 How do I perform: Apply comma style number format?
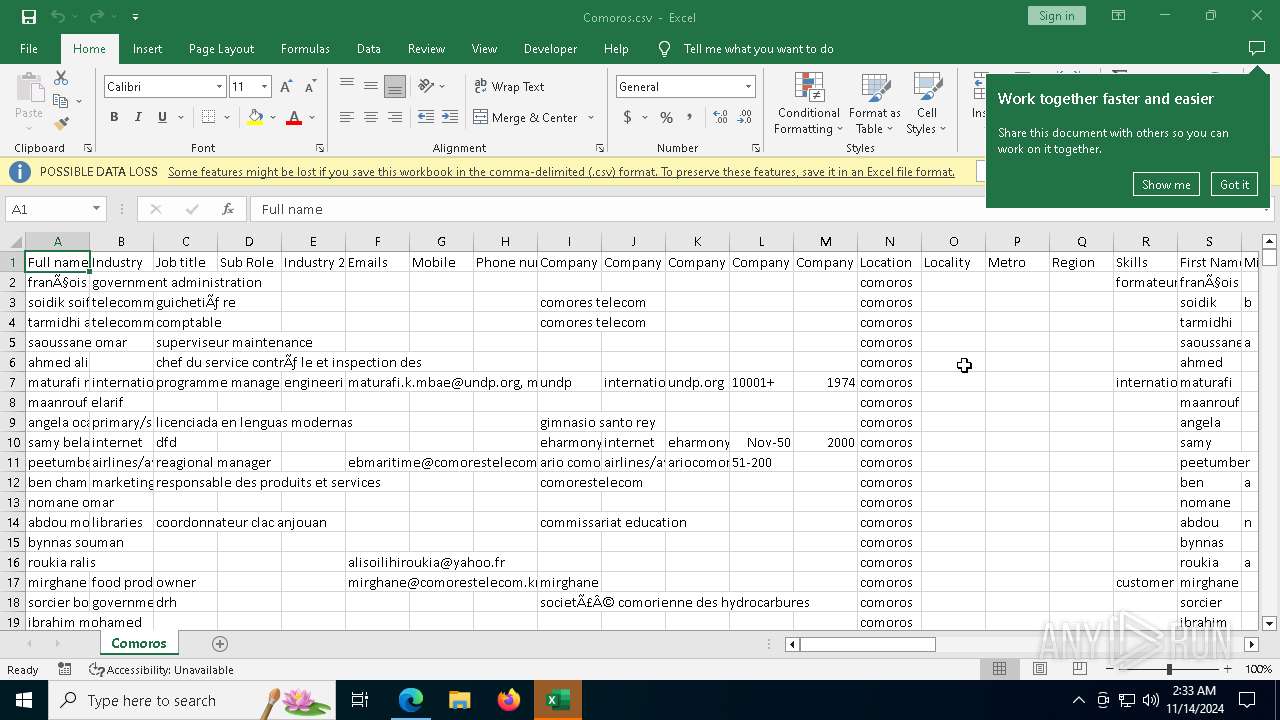coord(691,117)
